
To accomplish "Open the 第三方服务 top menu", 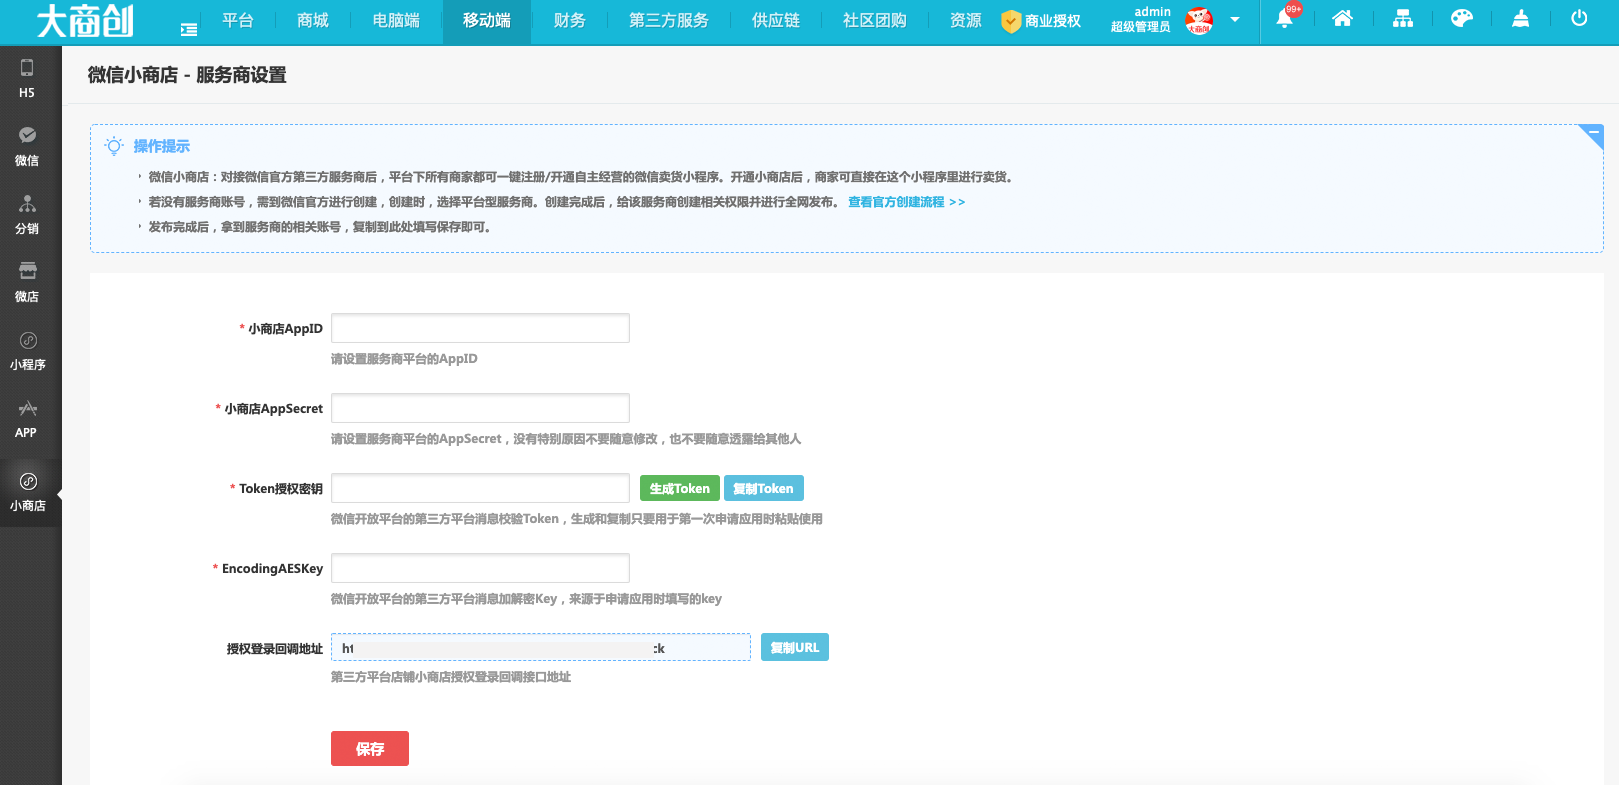I will click(669, 20).
